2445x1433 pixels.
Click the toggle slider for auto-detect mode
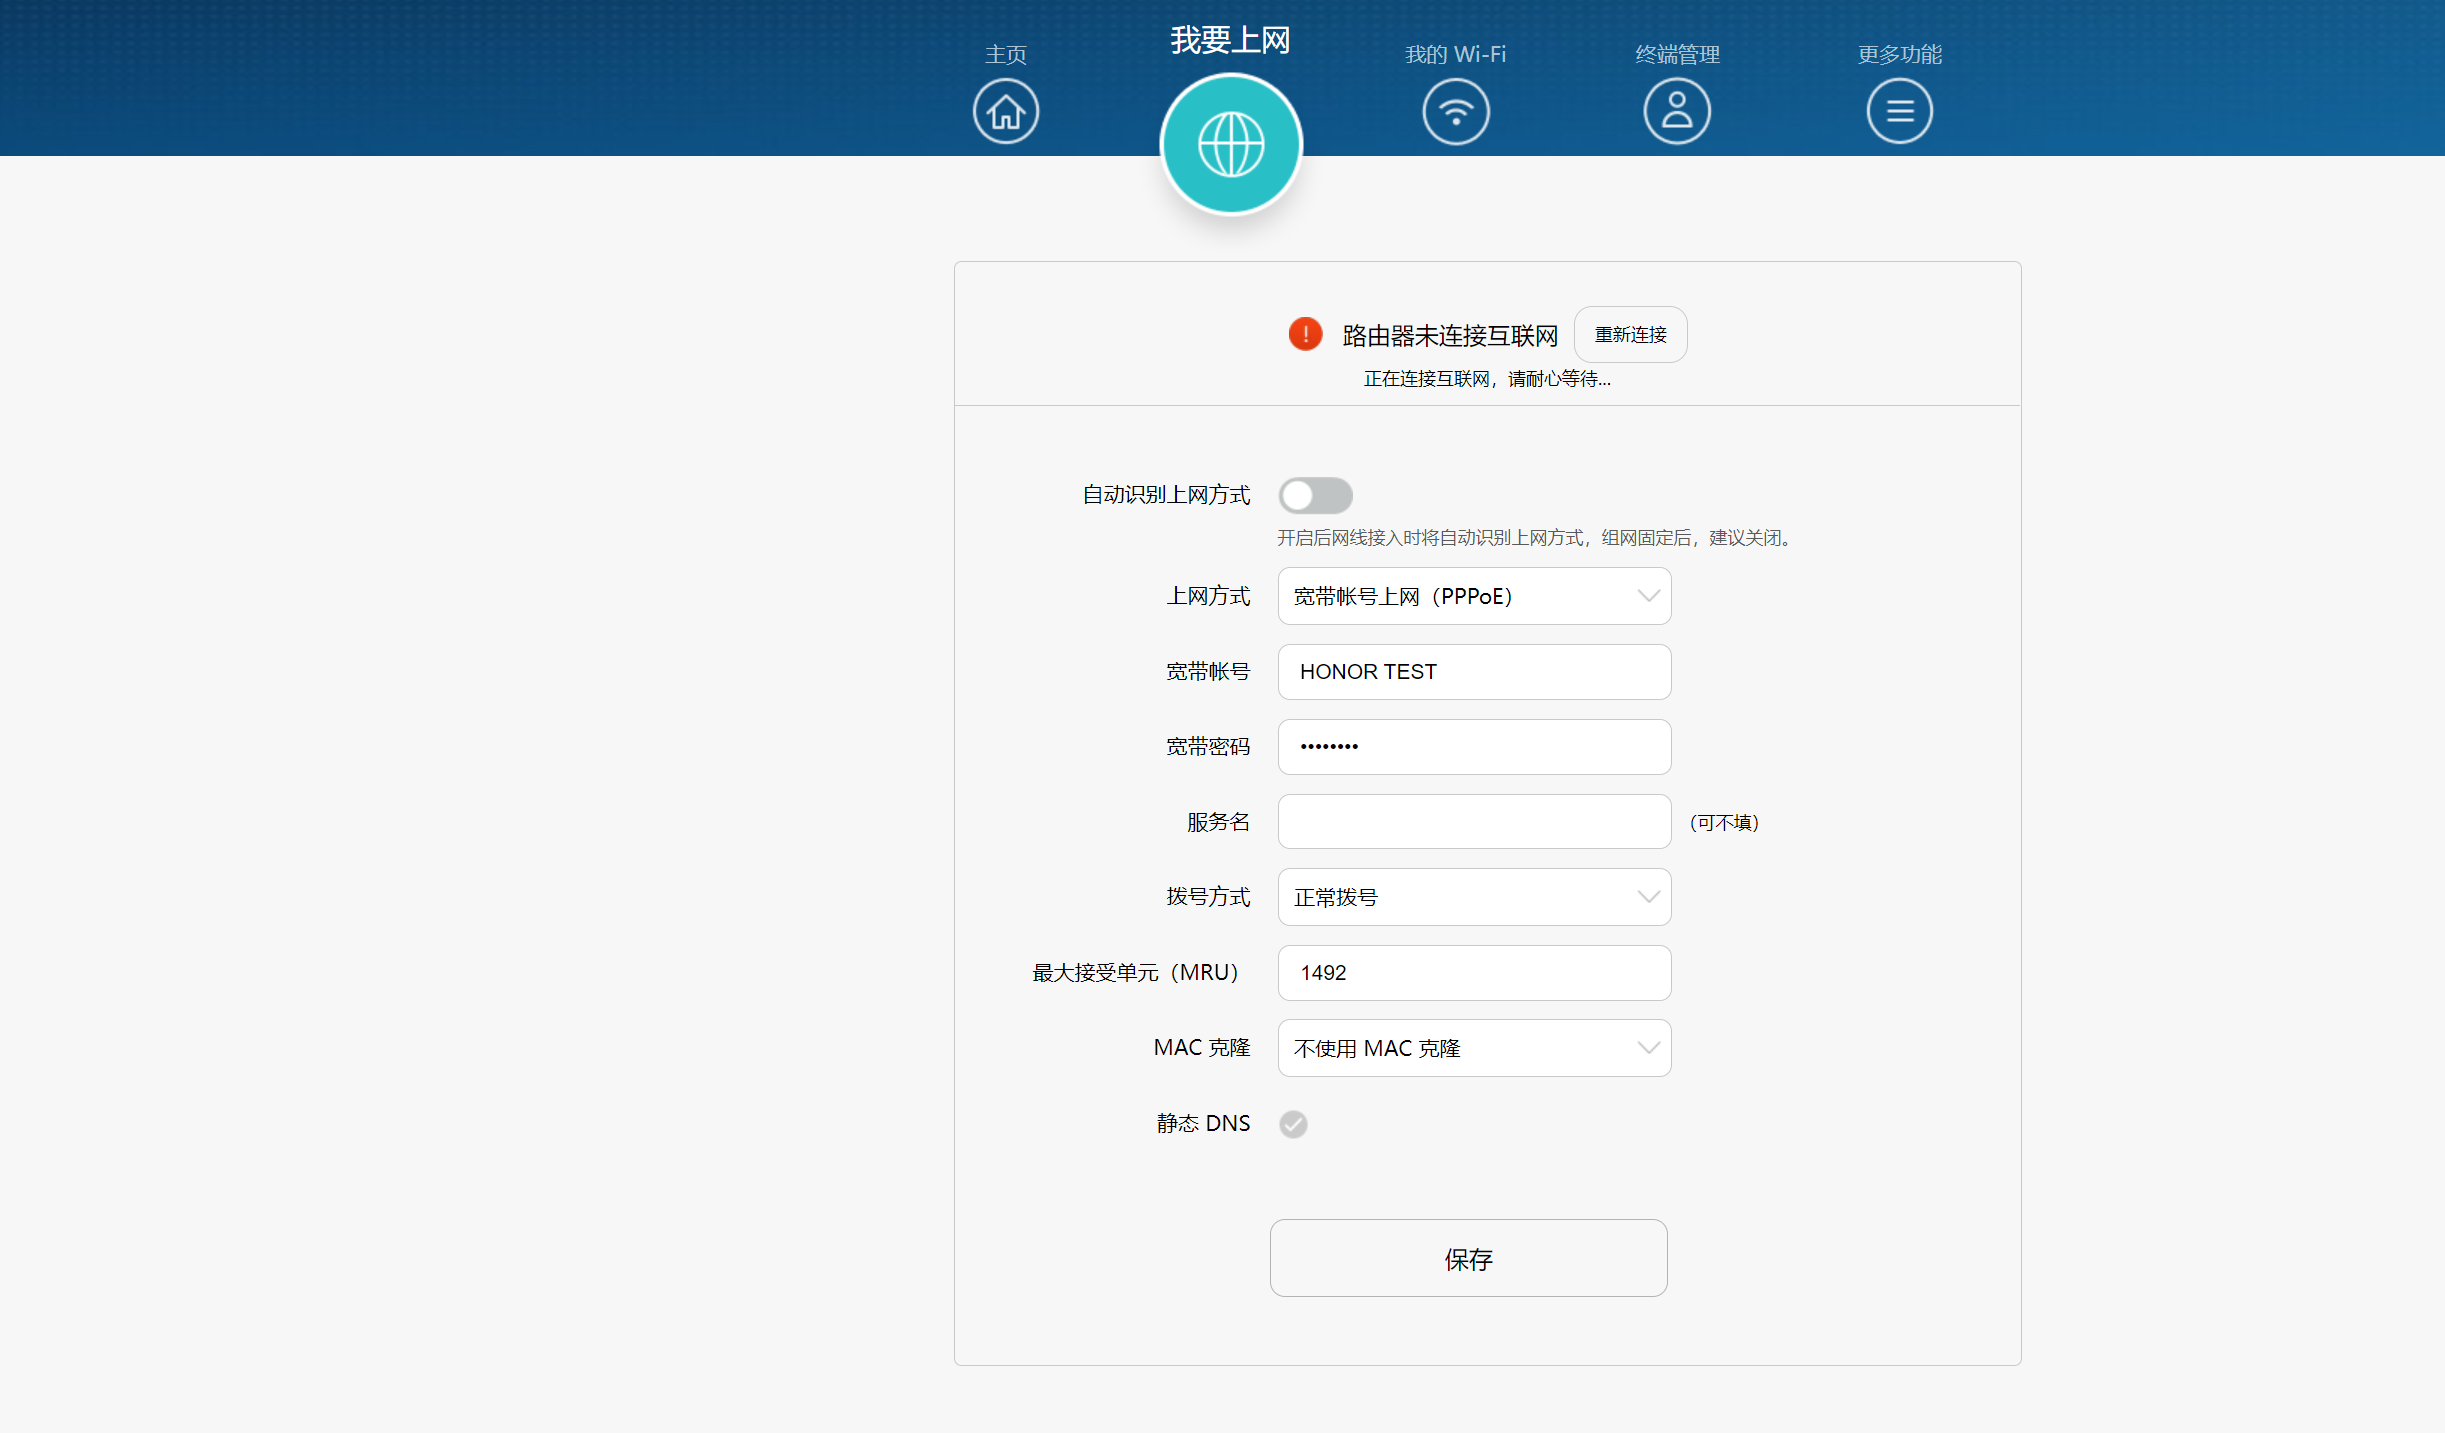click(1315, 495)
